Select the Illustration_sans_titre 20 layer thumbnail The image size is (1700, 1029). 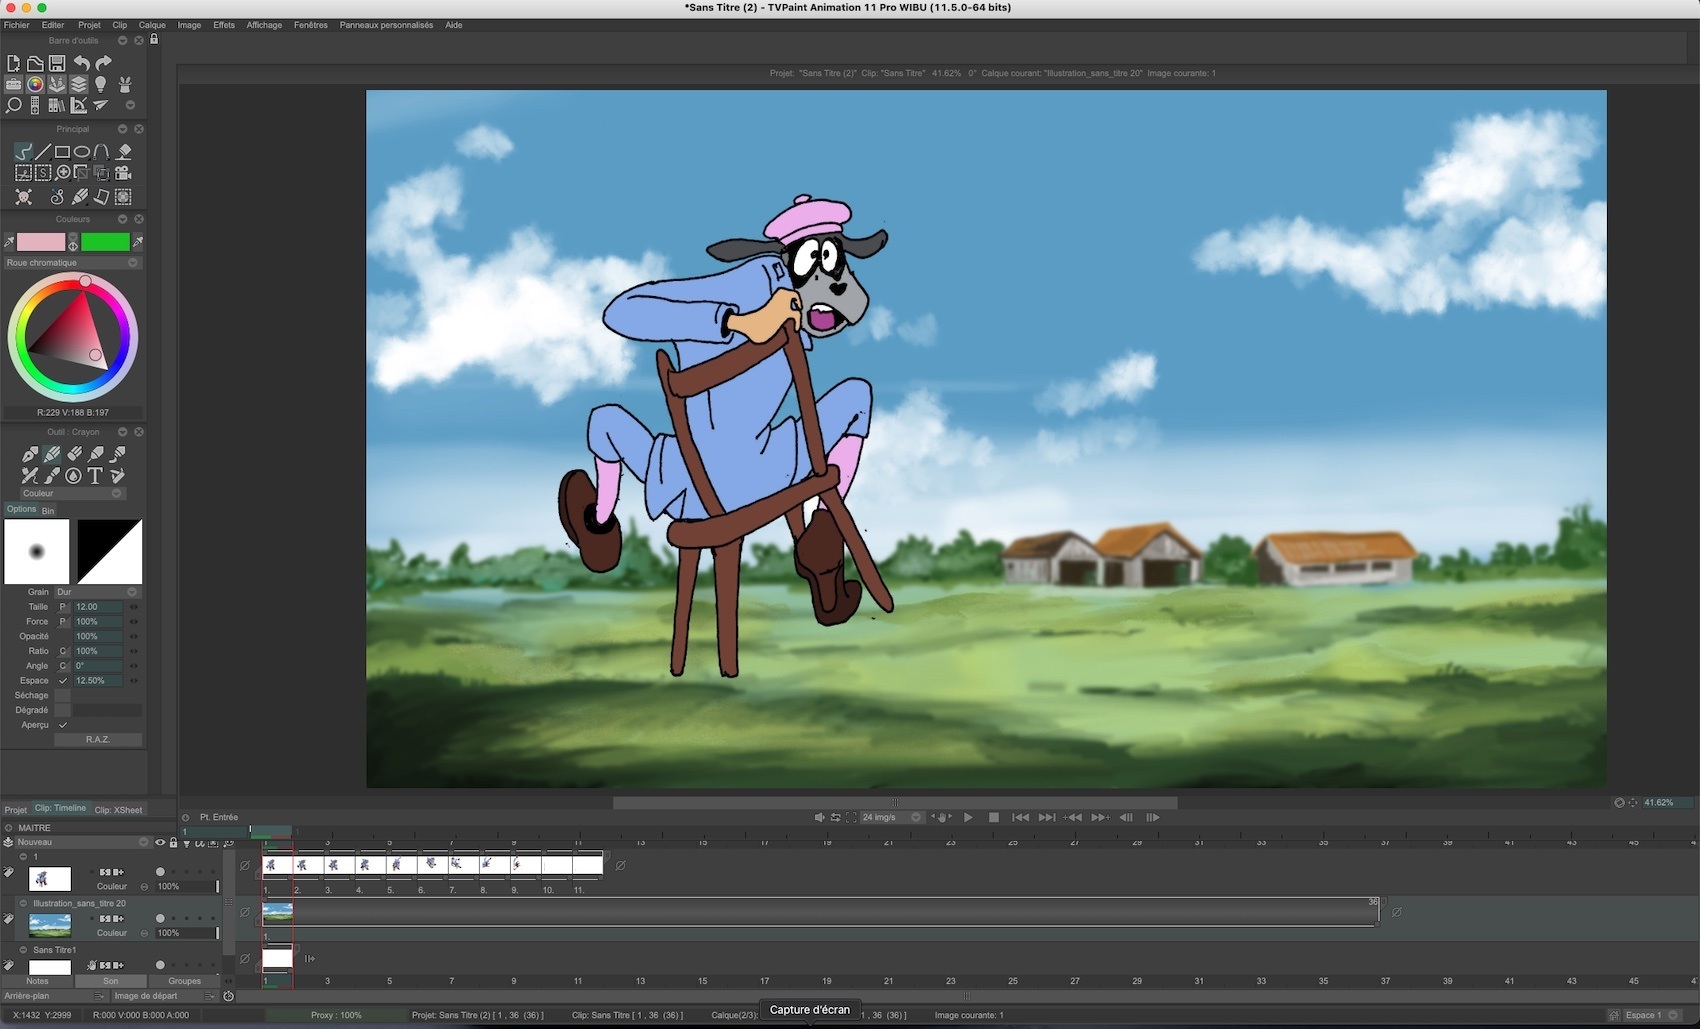(50, 925)
